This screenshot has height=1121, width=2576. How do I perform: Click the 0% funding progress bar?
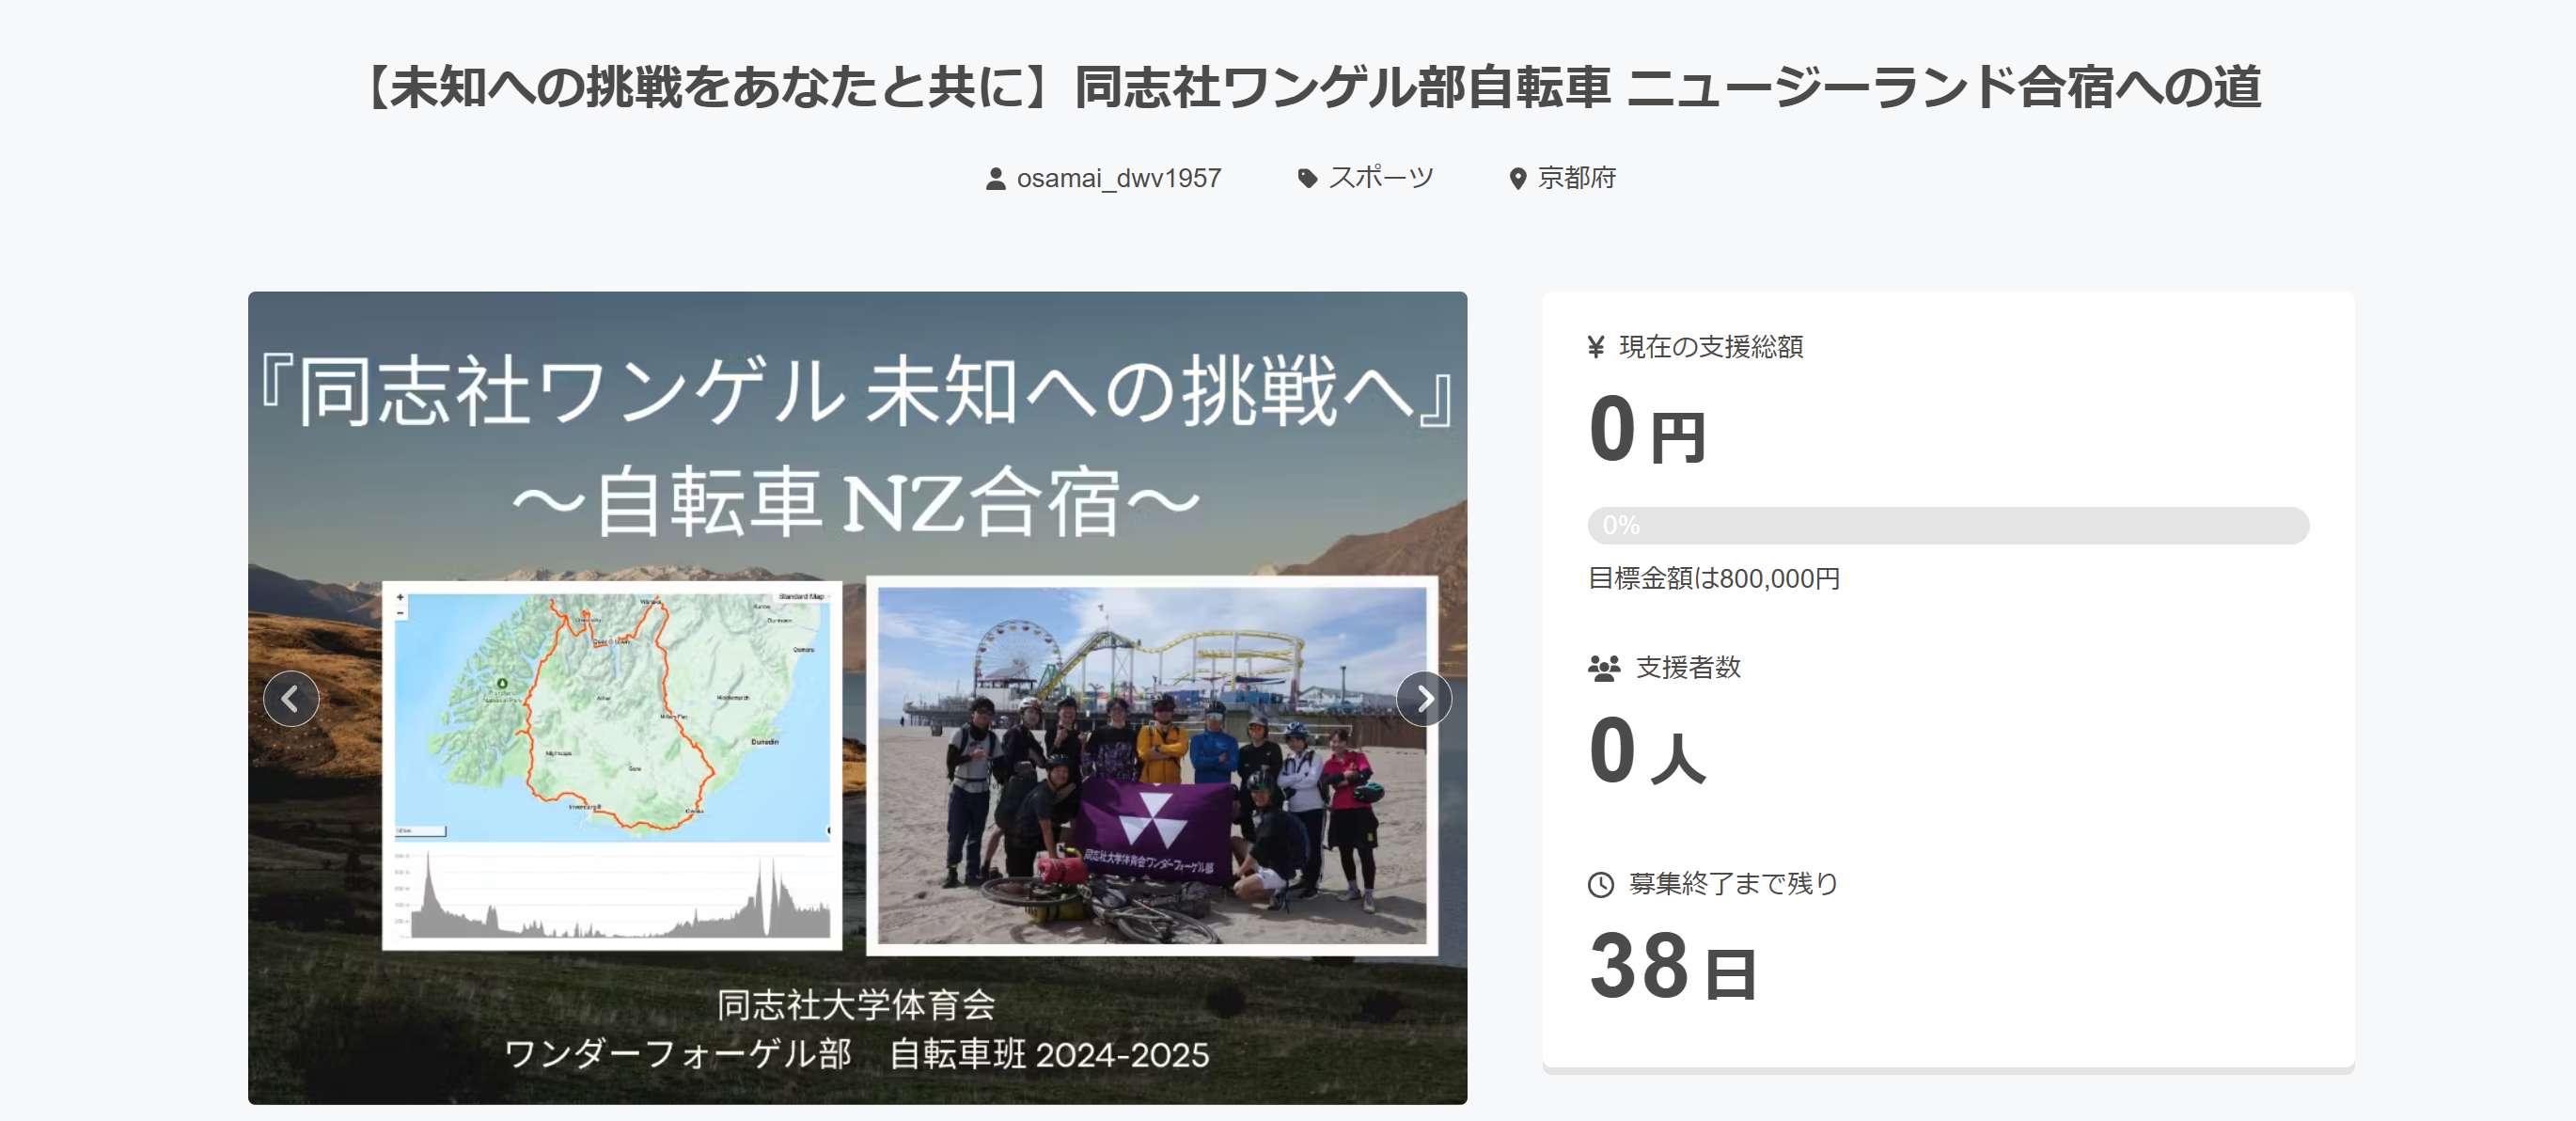1947,526
